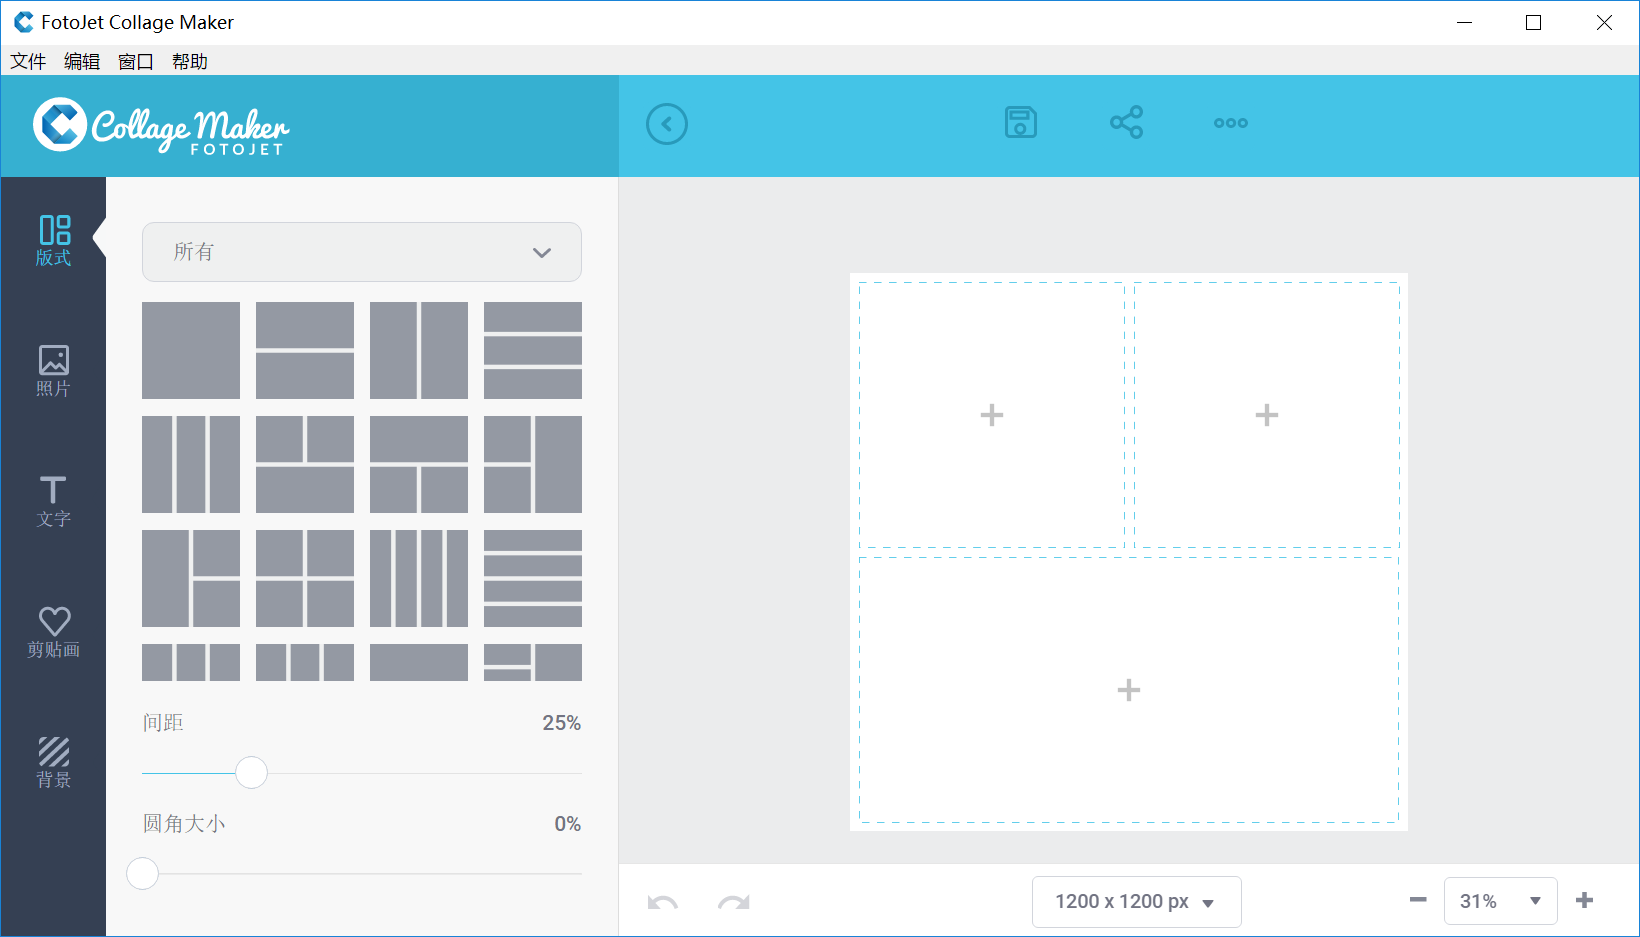Click the 间距 spacing slider handle
Image resolution: width=1640 pixels, height=937 pixels.
coord(251,772)
